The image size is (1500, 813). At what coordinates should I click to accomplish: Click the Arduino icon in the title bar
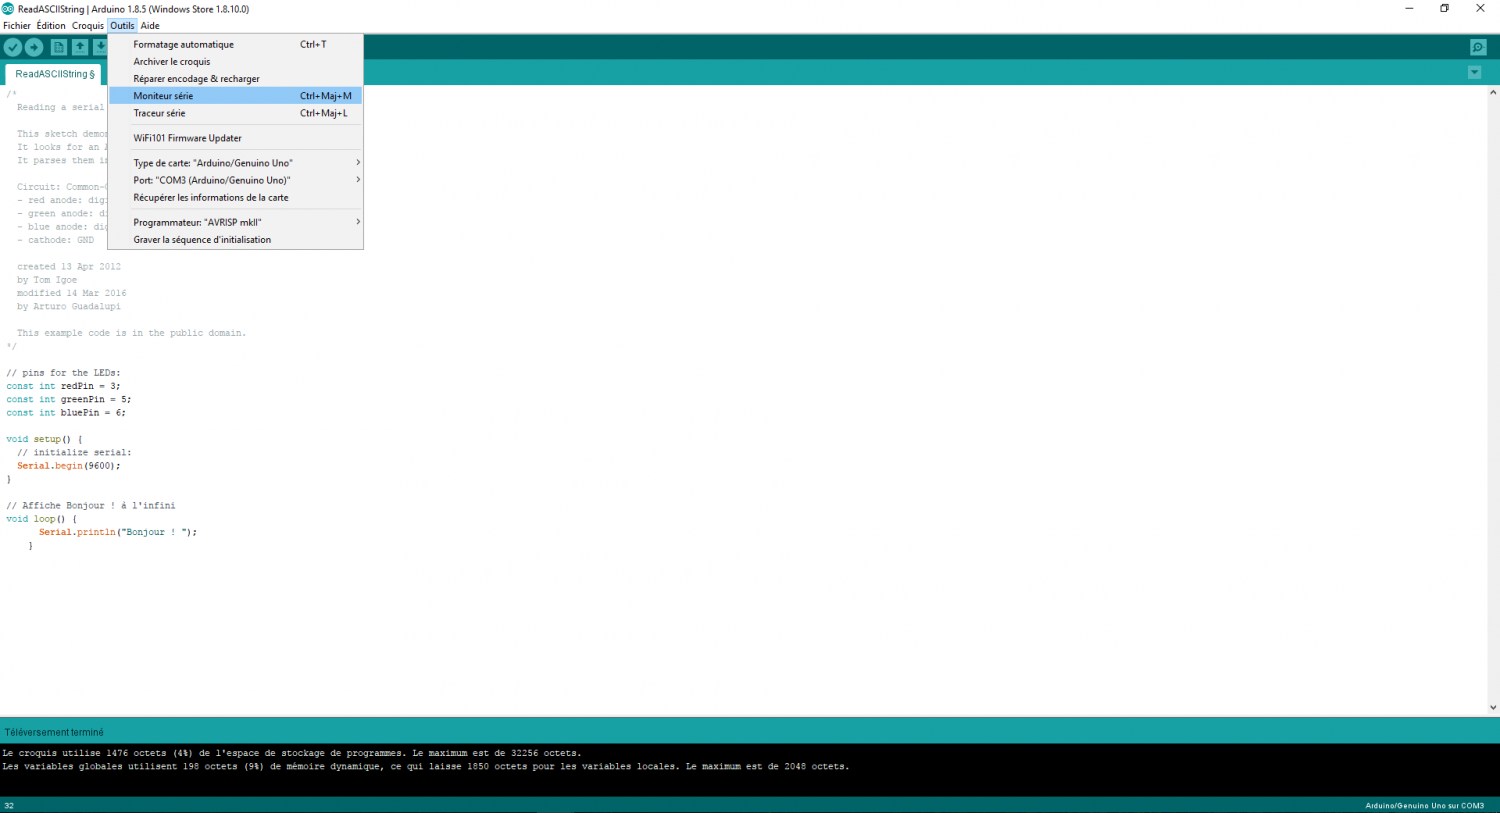point(8,8)
